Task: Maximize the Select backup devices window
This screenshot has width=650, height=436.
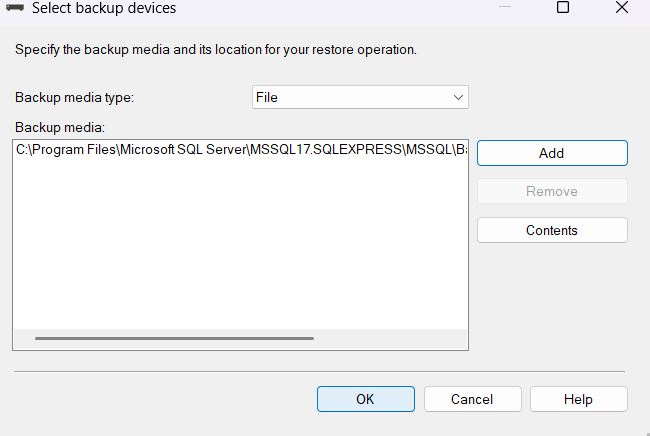Action: point(563,8)
